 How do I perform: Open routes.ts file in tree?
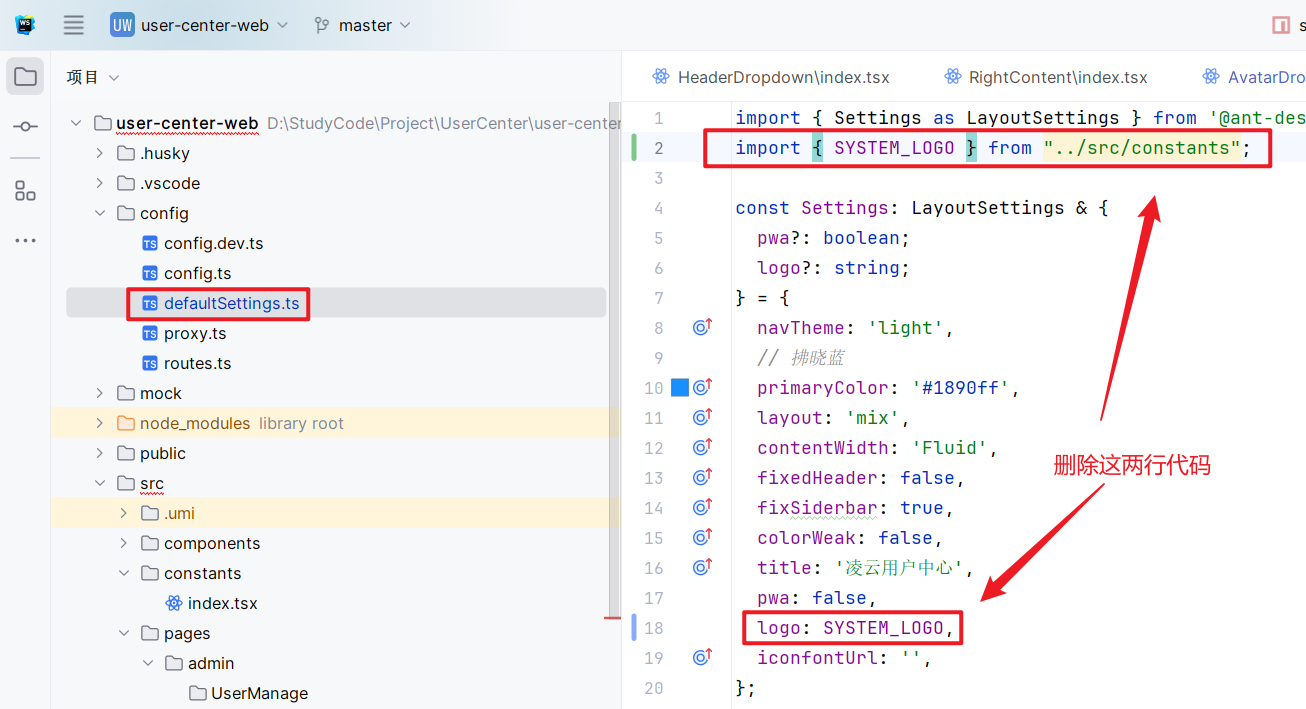click(x=197, y=363)
